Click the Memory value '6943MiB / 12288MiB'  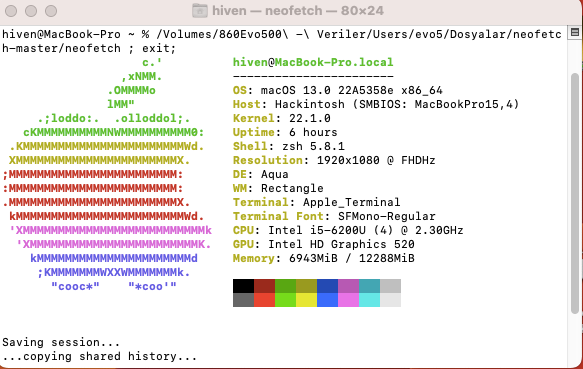pos(352,258)
